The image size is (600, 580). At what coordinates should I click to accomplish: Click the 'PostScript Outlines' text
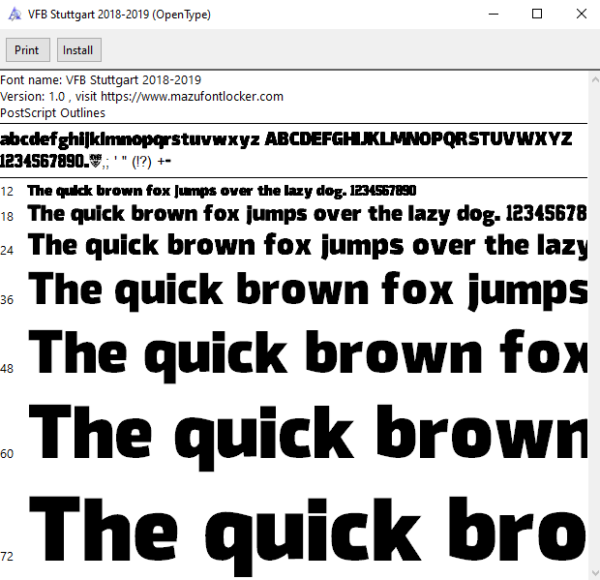pyautogui.click(x=52, y=113)
